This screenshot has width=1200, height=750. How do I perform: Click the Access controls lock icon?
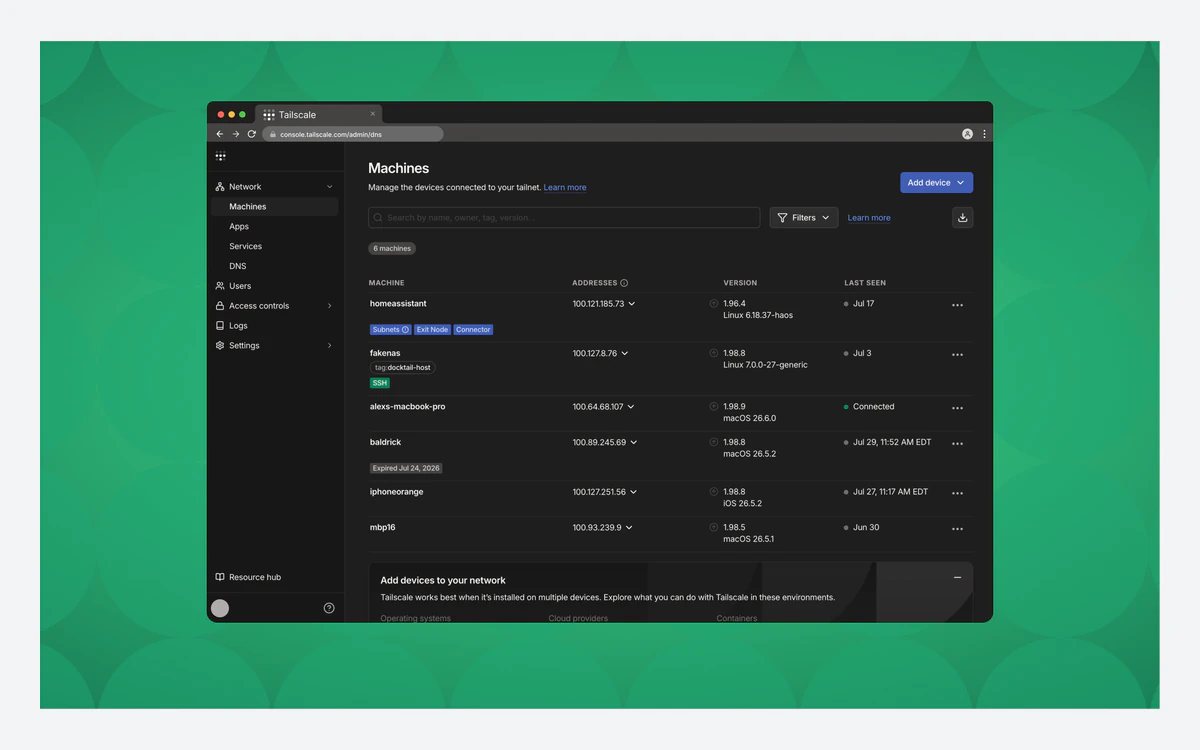[220, 306]
